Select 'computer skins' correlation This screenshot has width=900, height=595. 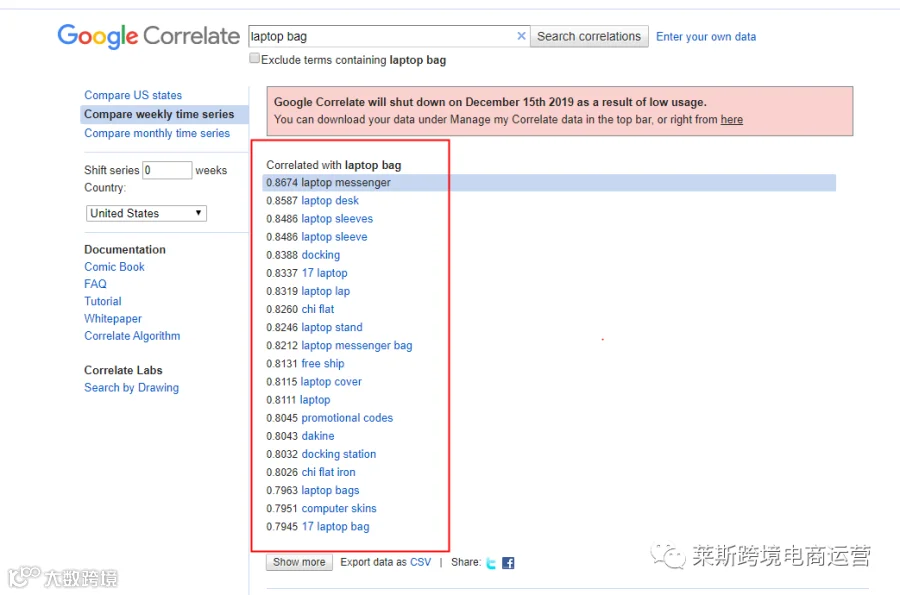339,508
